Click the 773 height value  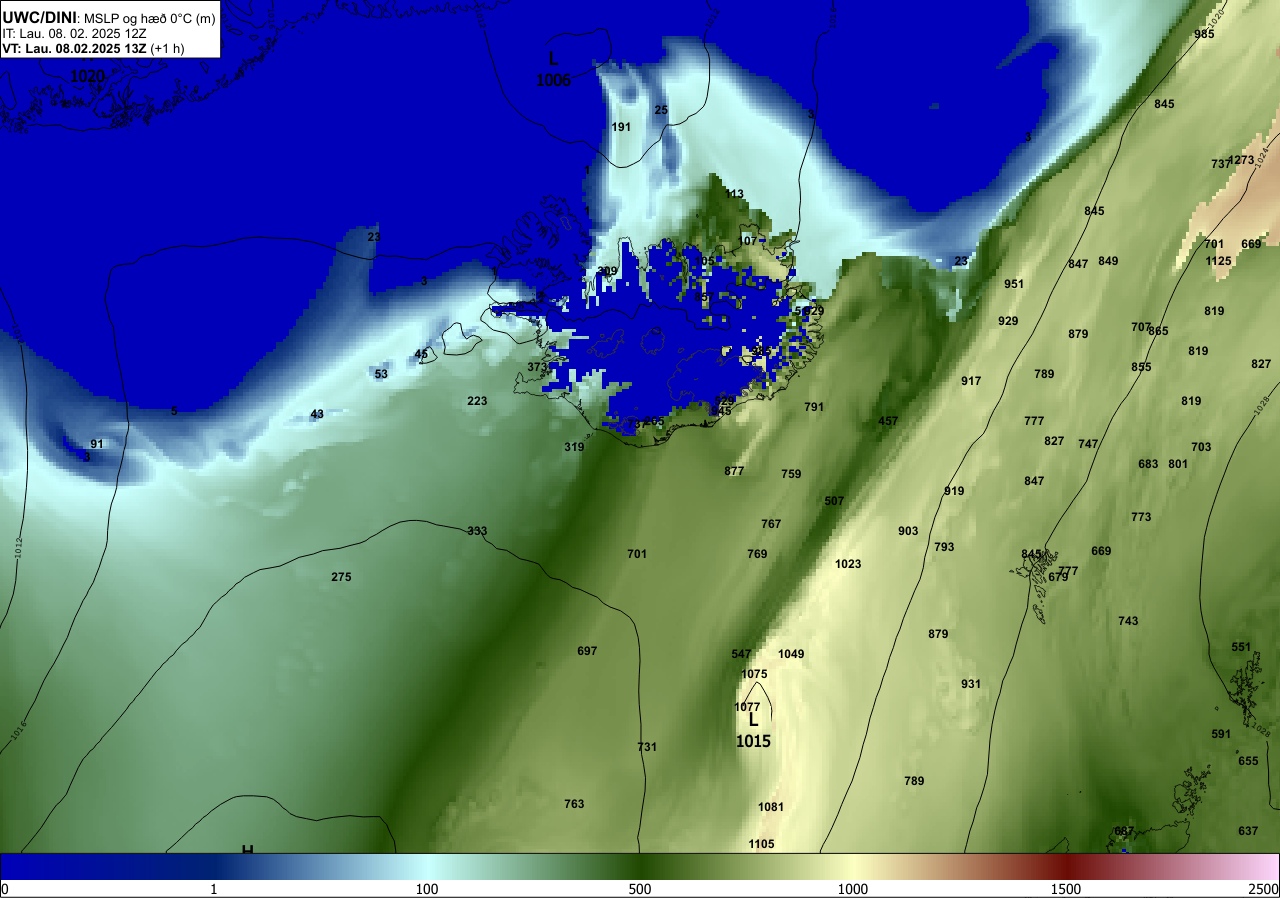click(x=1141, y=517)
